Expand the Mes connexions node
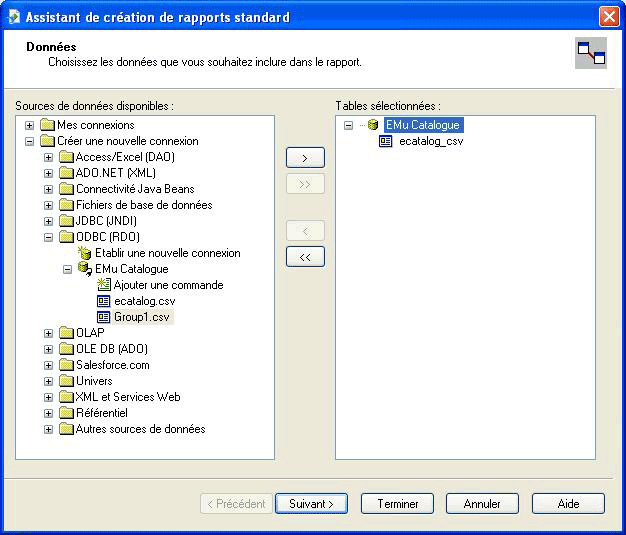This screenshot has width=626, height=535. tap(29, 125)
